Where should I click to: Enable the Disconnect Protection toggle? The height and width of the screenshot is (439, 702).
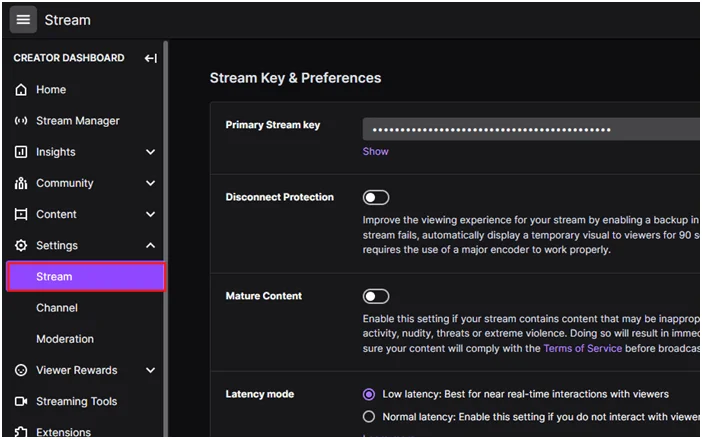[376, 197]
